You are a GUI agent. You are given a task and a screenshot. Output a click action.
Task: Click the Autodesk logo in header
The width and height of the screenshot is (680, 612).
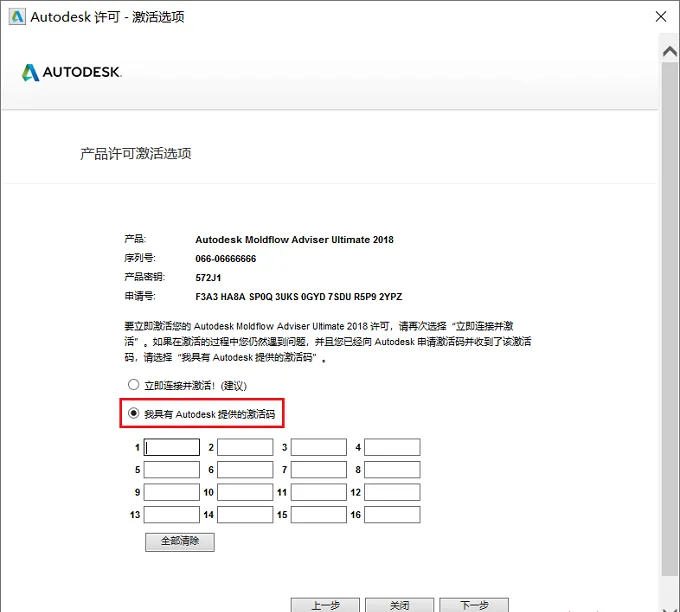pyautogui.click(x=72, y=72)
